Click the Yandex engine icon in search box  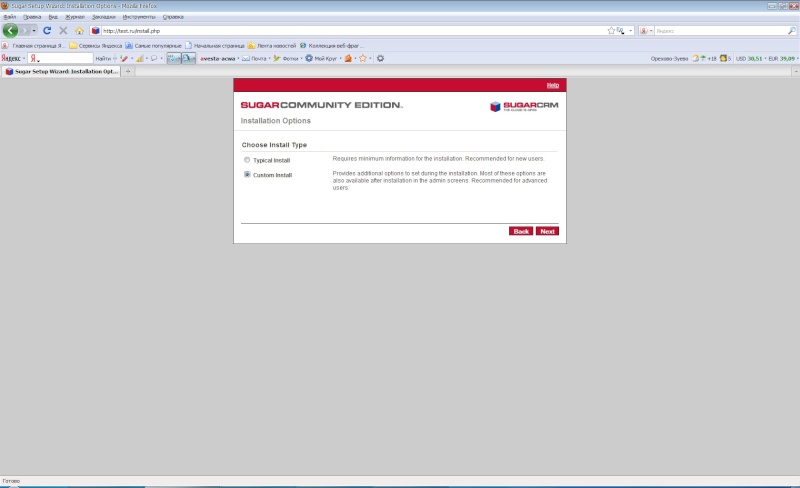(643, 31)
